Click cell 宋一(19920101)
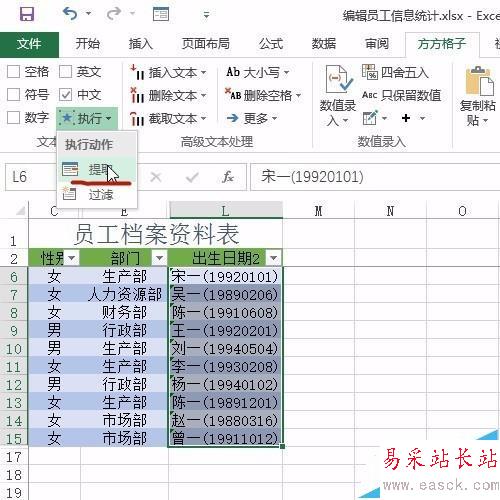The height and width of the screenshot is (500, 500). pyautogui.click(x=226, y=276)
